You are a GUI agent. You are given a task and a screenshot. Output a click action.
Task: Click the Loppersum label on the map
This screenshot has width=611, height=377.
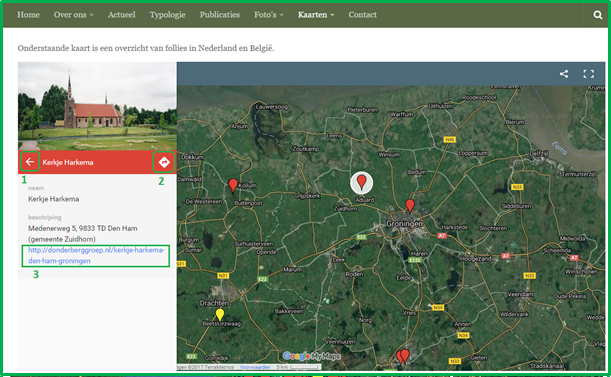pos(473,153)
